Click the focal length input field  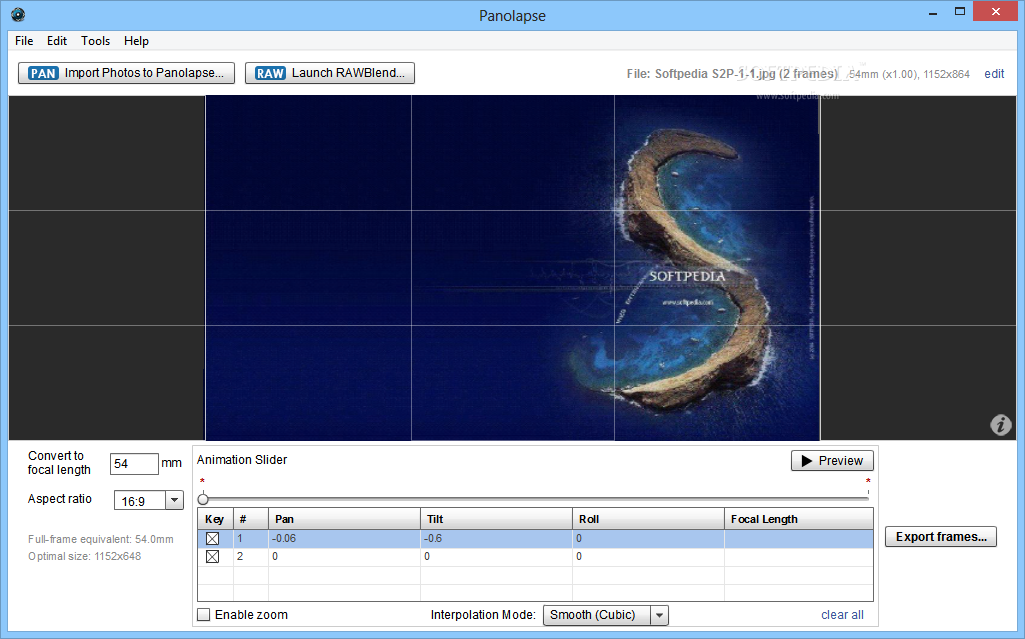point(134,464)
